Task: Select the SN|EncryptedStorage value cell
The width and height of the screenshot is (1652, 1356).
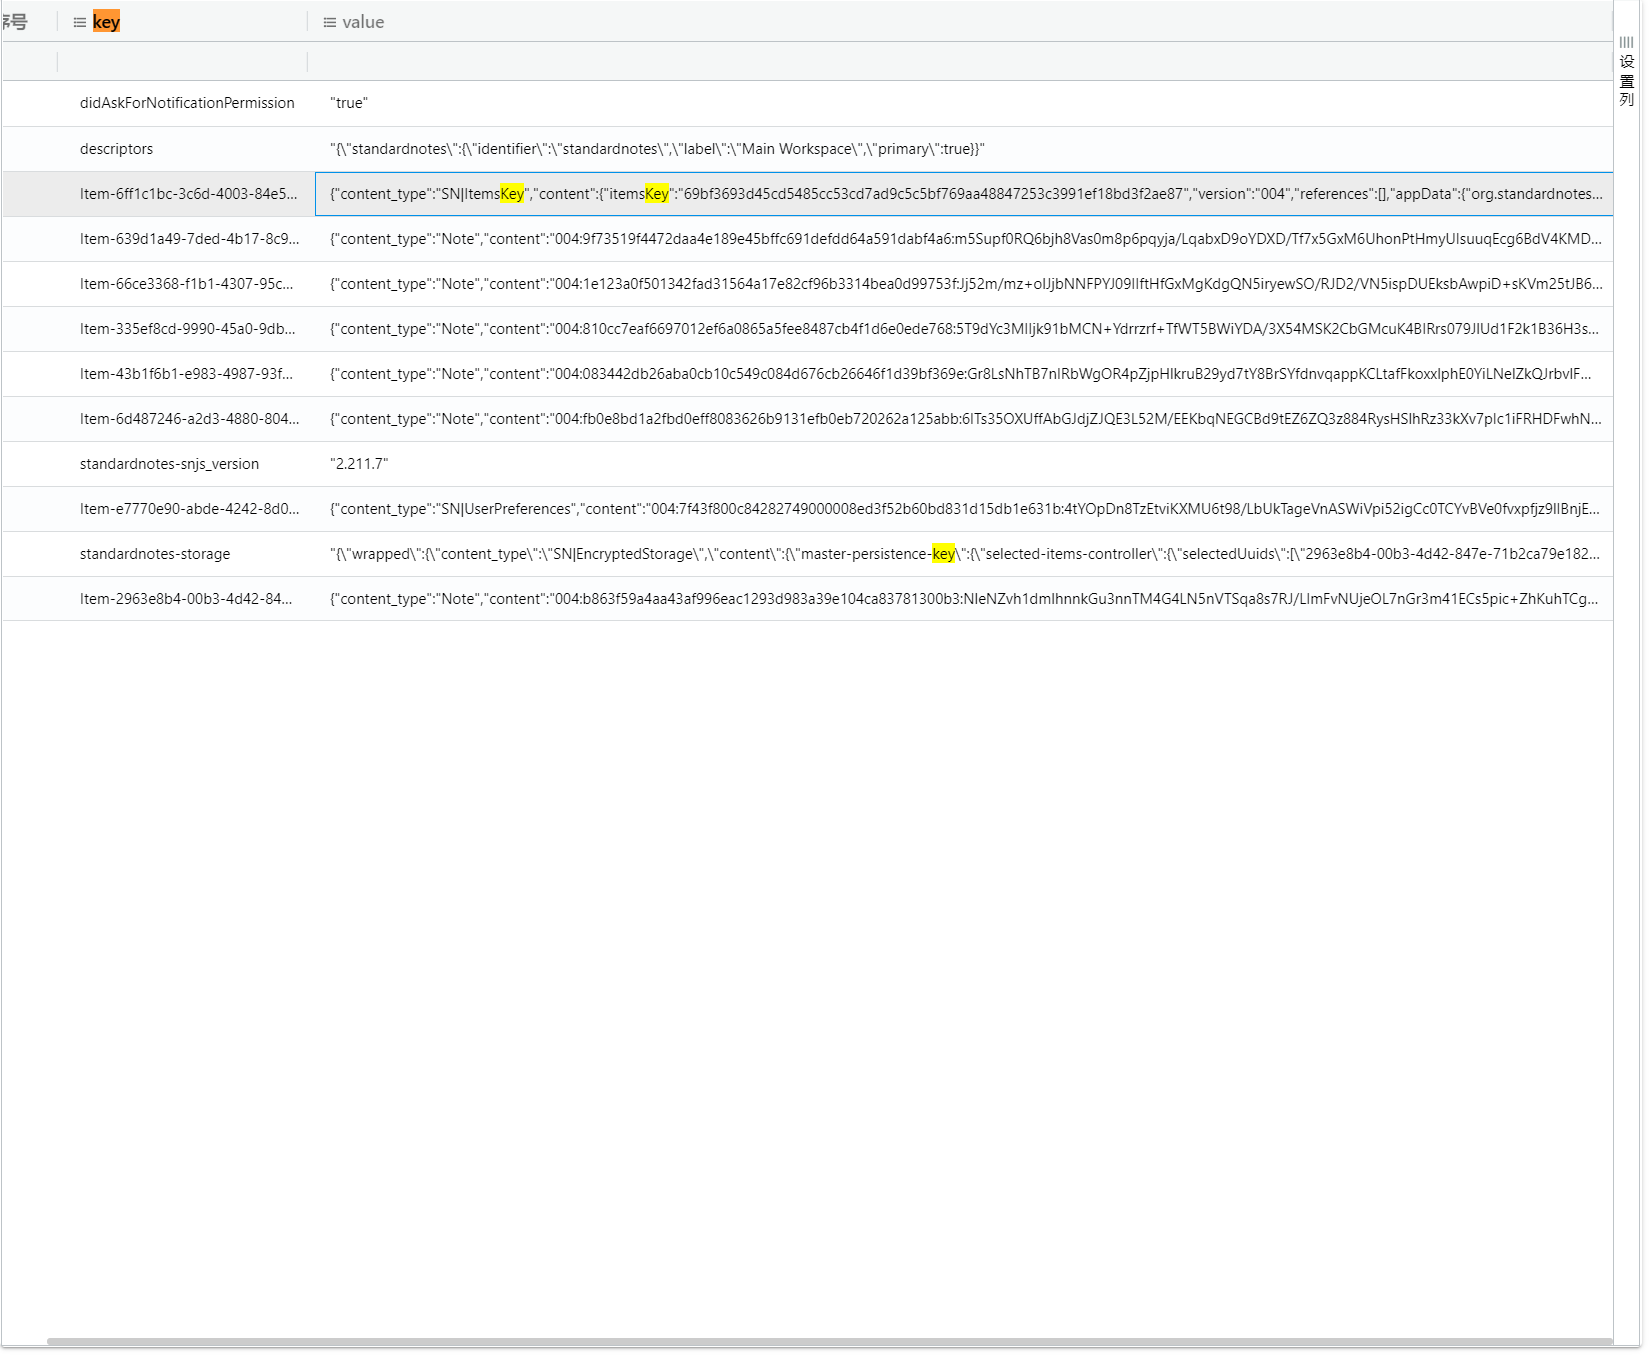Action: [x=963, y=554]
